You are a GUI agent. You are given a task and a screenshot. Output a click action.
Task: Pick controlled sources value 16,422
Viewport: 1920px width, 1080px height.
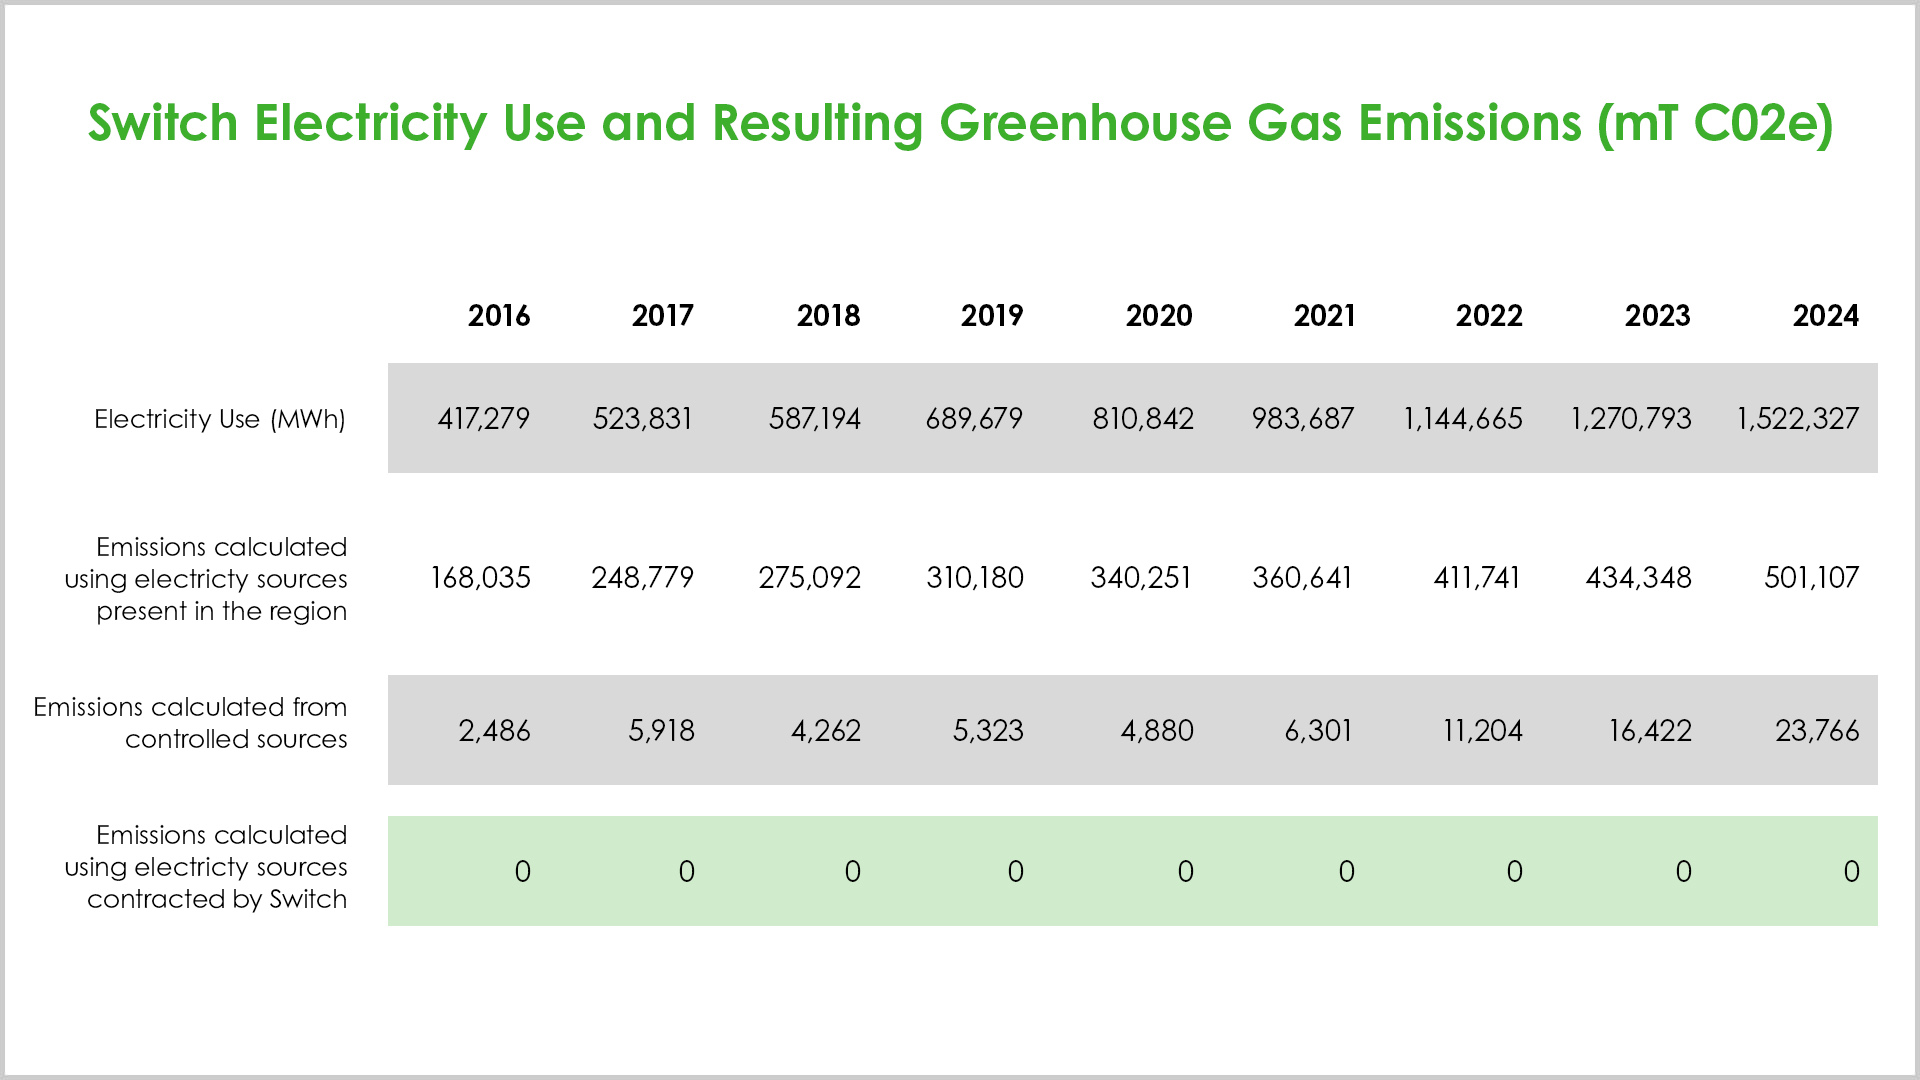tap(1650, 731)
